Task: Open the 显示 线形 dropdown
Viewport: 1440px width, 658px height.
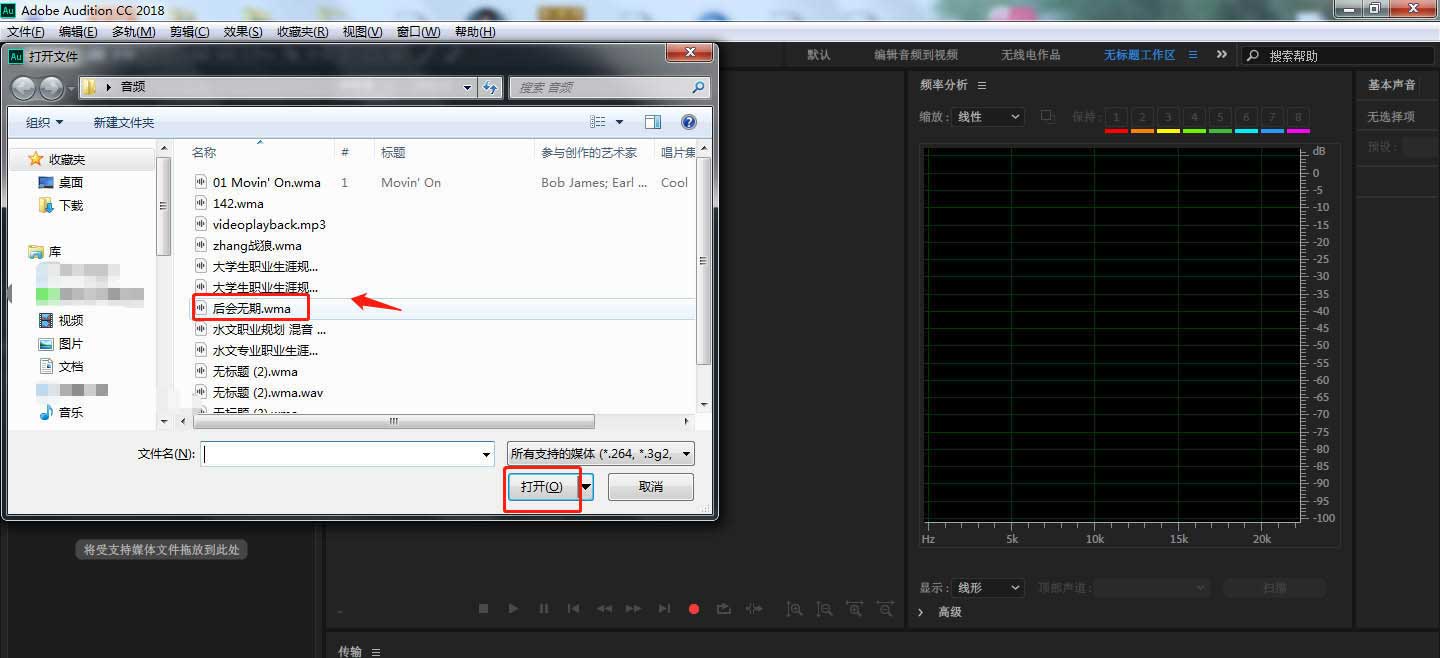Action: click(988, 588)
